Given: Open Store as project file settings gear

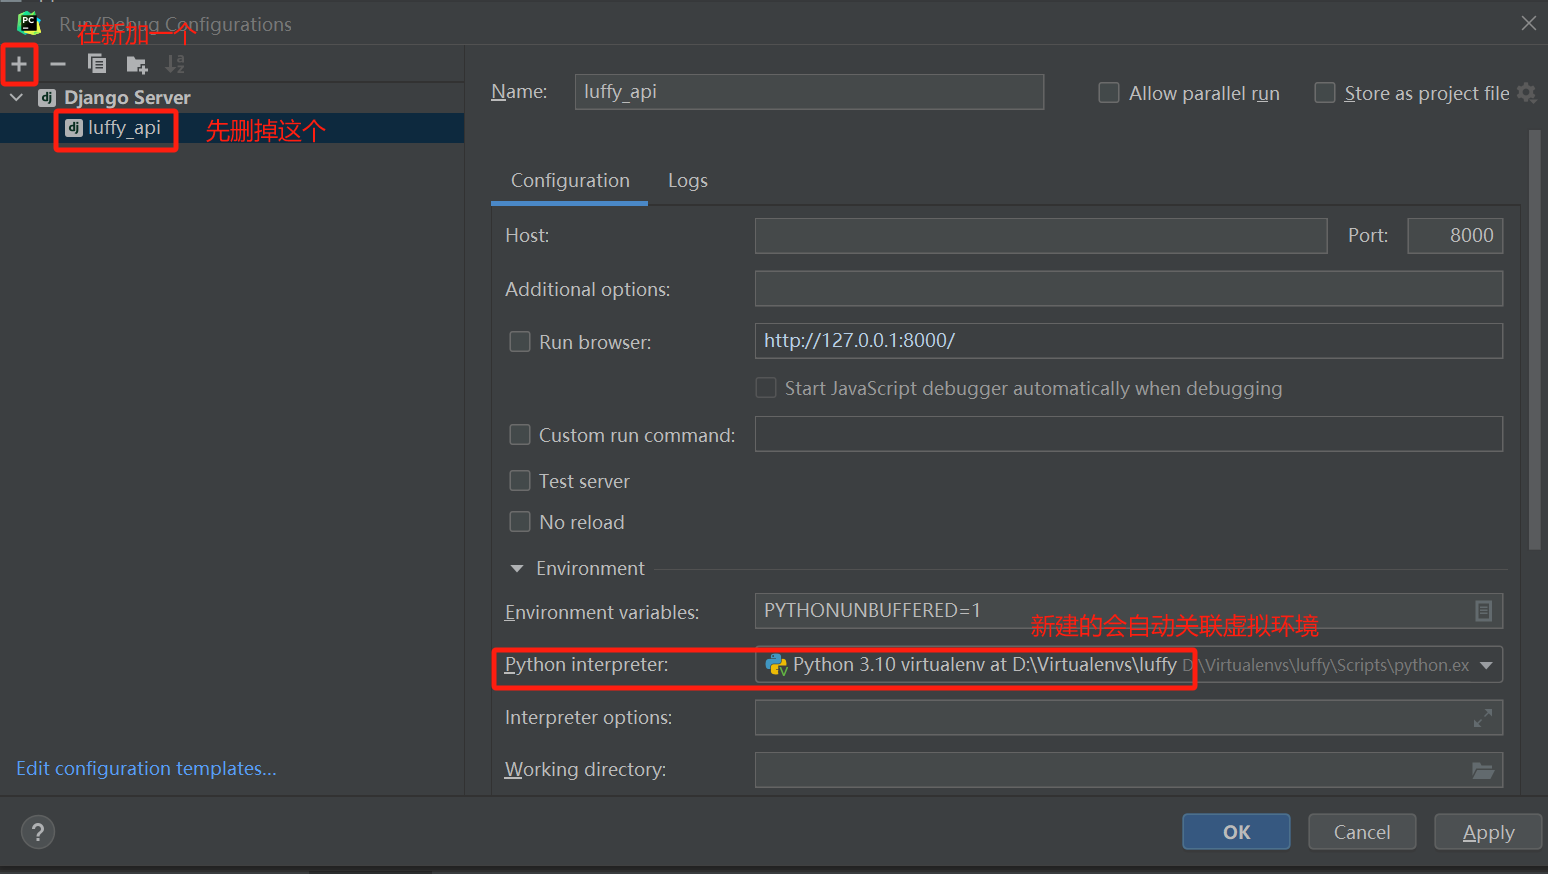Looking at the screenshot, I should tap(1526, 93).
